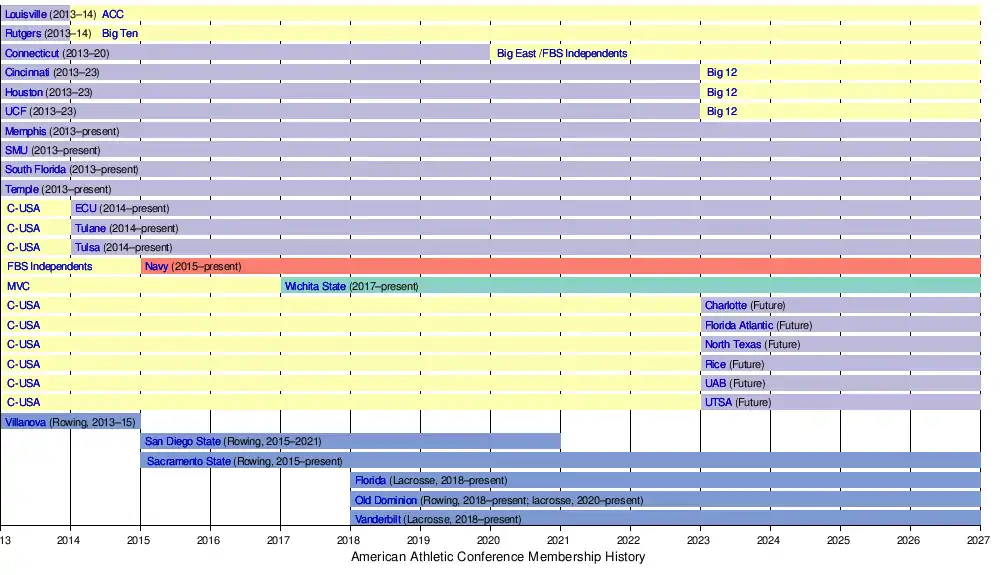1000x575 pixels.
Task: Open the Connecticut link
Action: (x=32, y=54)
